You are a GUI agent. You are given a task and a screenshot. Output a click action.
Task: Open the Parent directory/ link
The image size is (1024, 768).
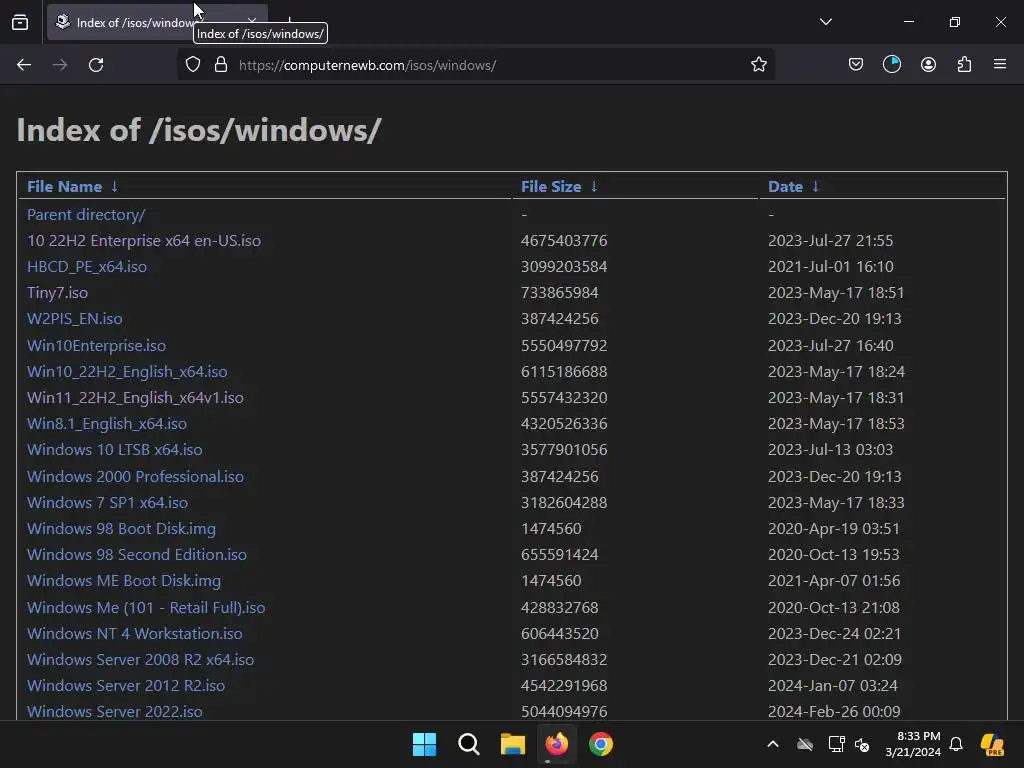(86, 215)
